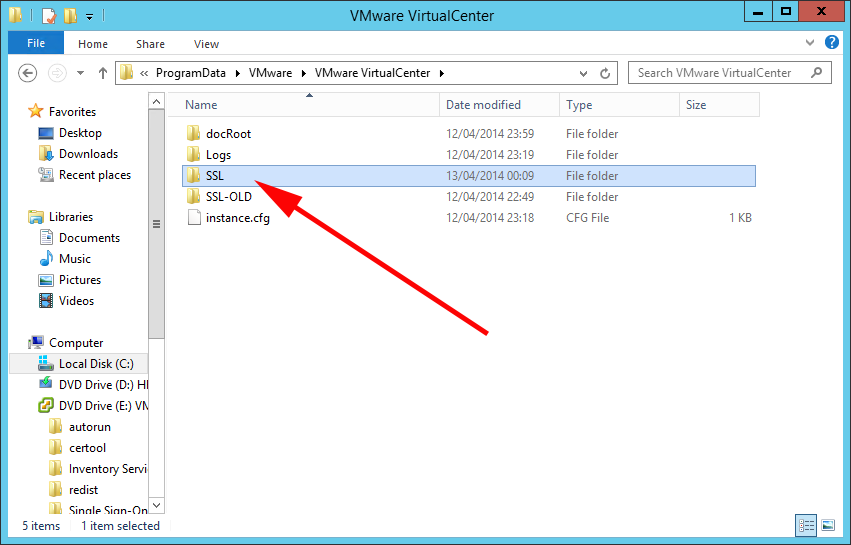This screenshot has height=545, width=851.
Task: Select the SSL folder icon
Action: [x=193, y=175]
